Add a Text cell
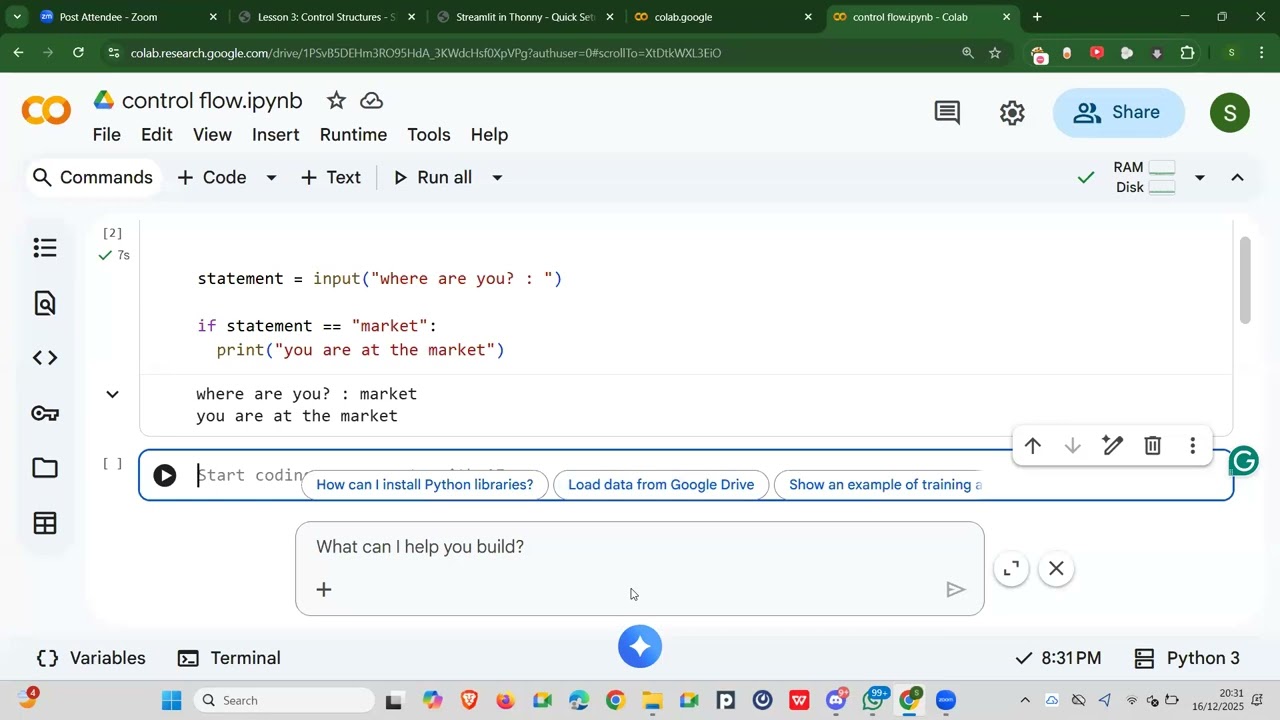 (331, 178)
